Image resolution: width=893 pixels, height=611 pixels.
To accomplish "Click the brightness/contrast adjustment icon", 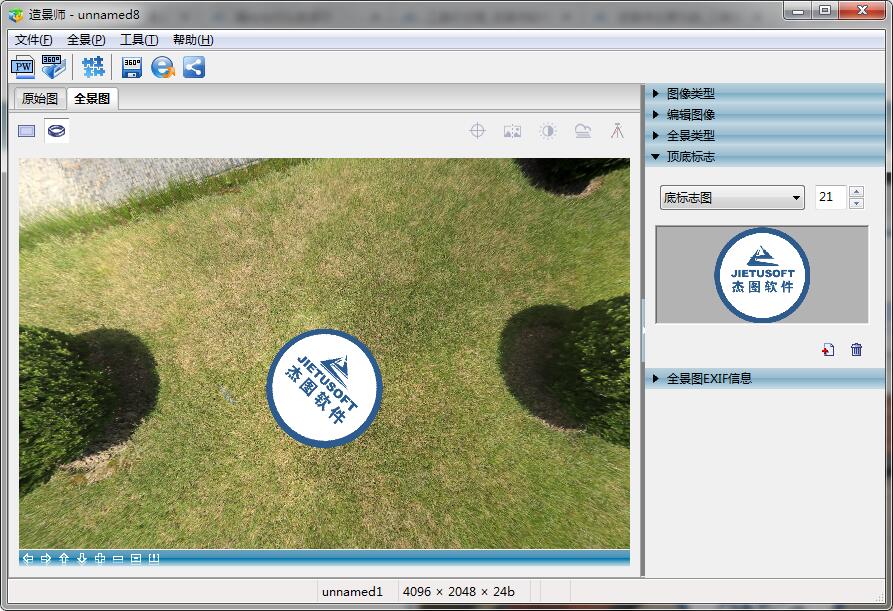I will (548, 131).
